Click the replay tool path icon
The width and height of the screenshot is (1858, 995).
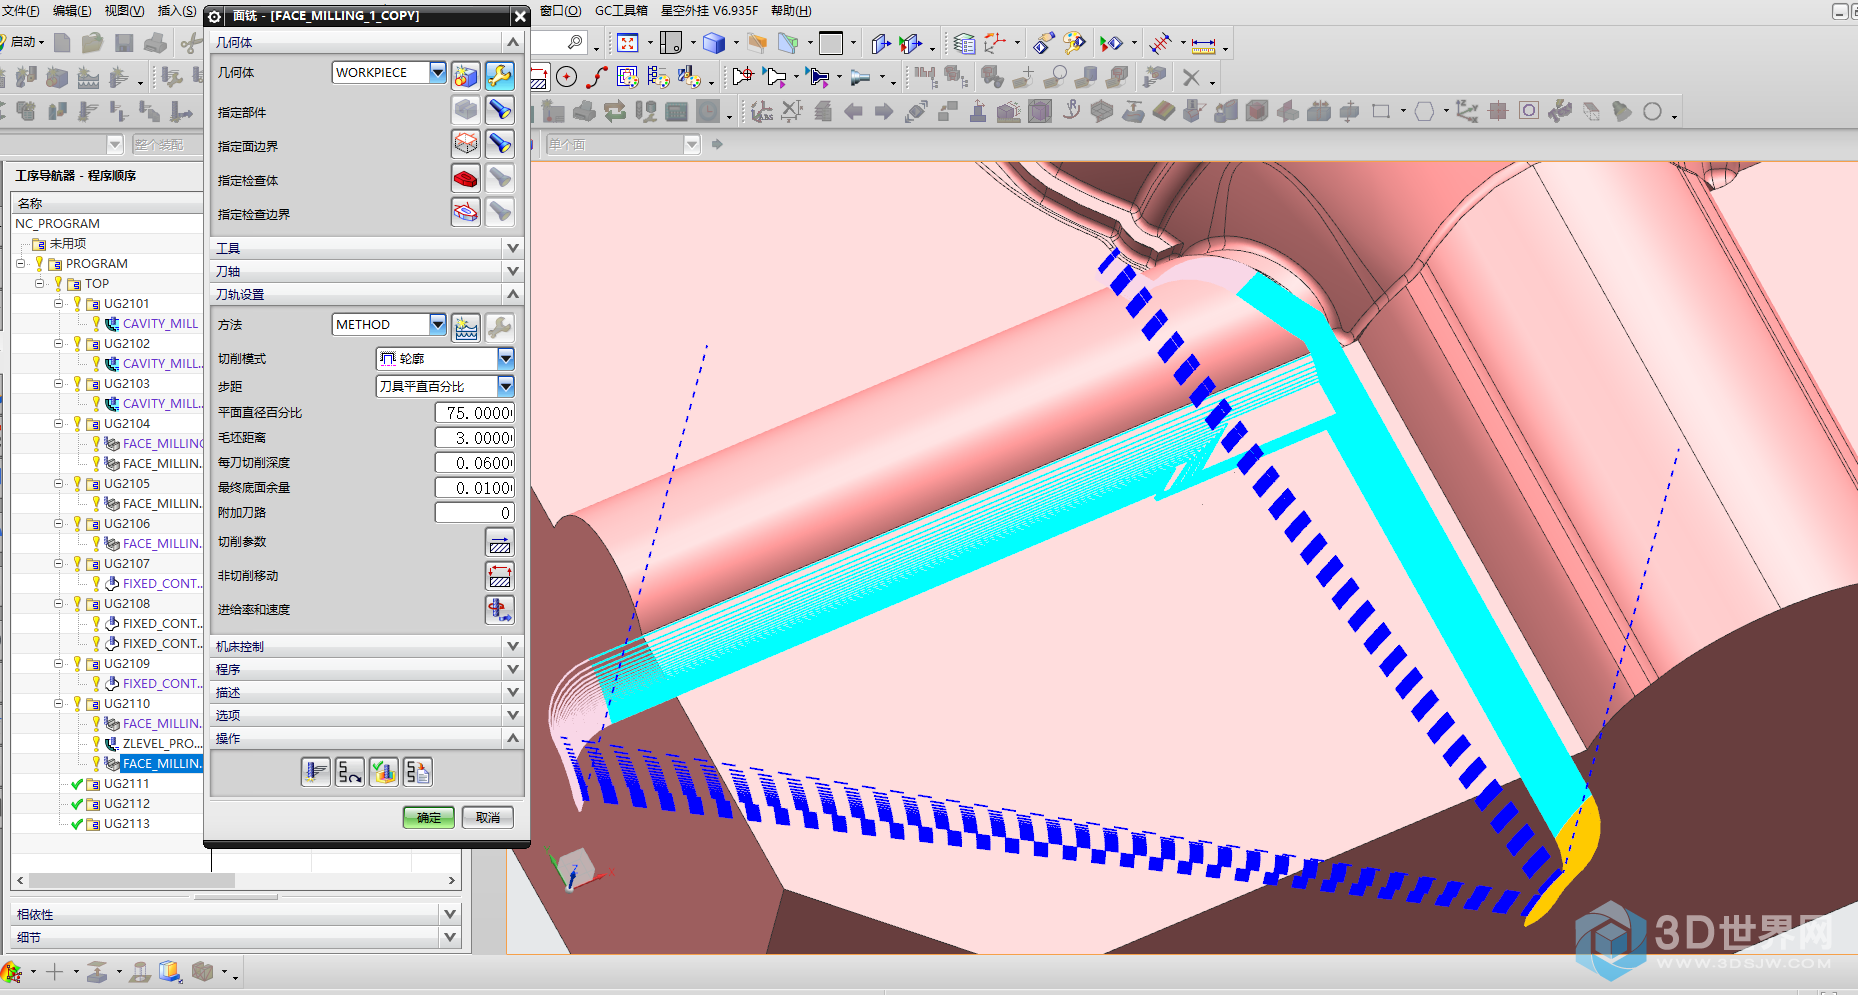click(350, 771)
